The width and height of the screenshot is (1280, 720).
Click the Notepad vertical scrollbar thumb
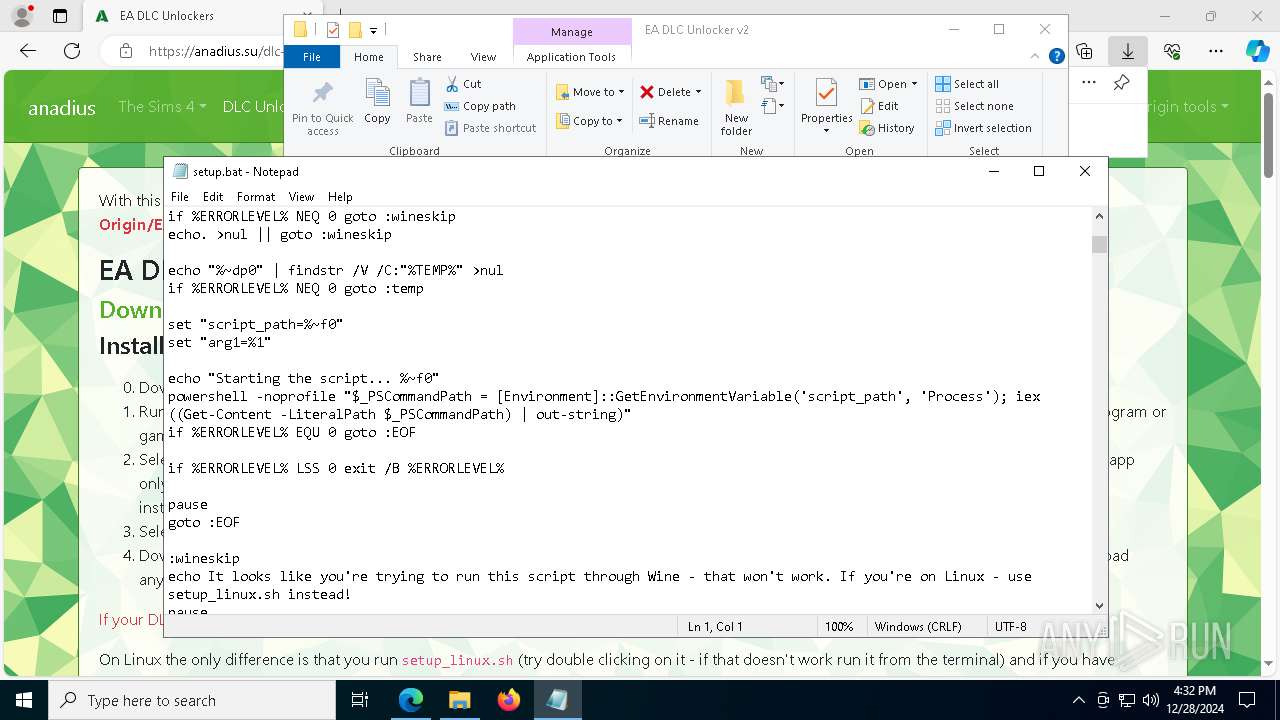(1100, 244)
